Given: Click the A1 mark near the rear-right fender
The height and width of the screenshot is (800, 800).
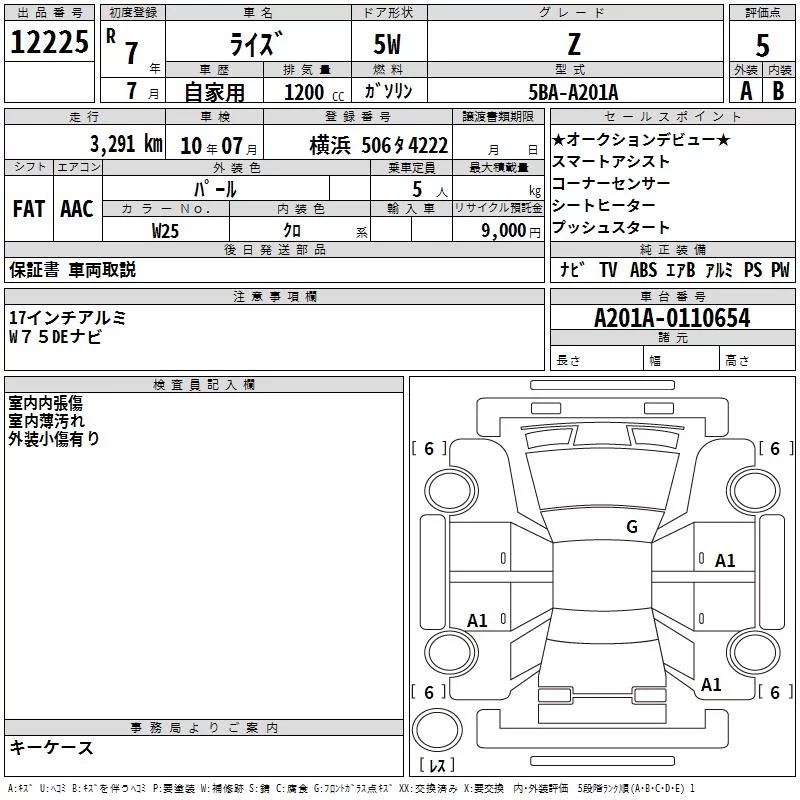Looking at the screenshot, I should click(x=711, y=685).
